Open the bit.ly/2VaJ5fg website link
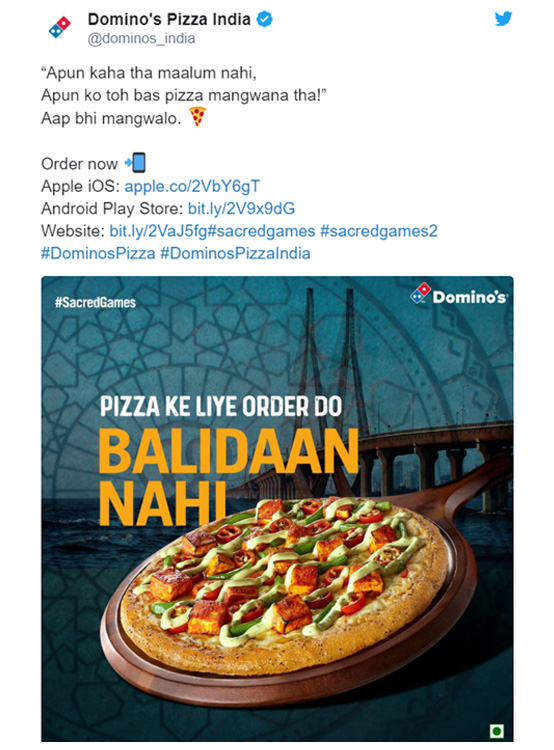The height and width of the screenshot is (750, 554). (x=158, y=231)
